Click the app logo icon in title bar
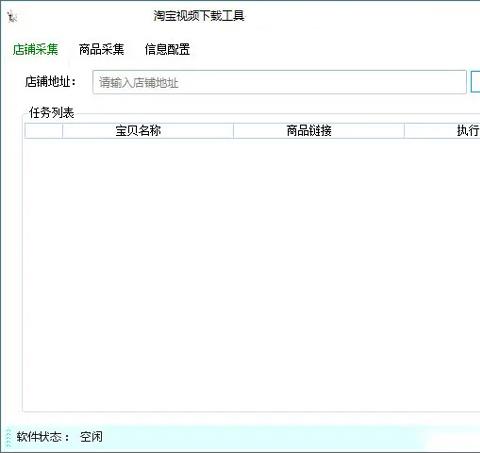The width and height of the screenshot is (480, 453). coord(12,16)
